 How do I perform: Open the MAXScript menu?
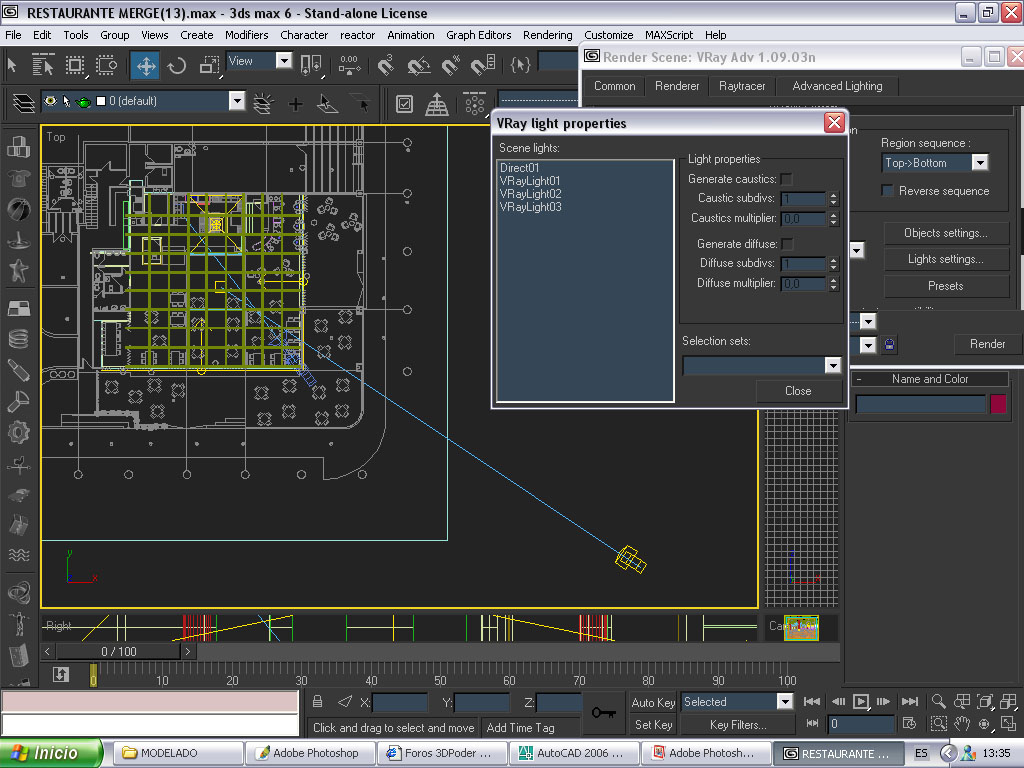(x=669, y=35)
